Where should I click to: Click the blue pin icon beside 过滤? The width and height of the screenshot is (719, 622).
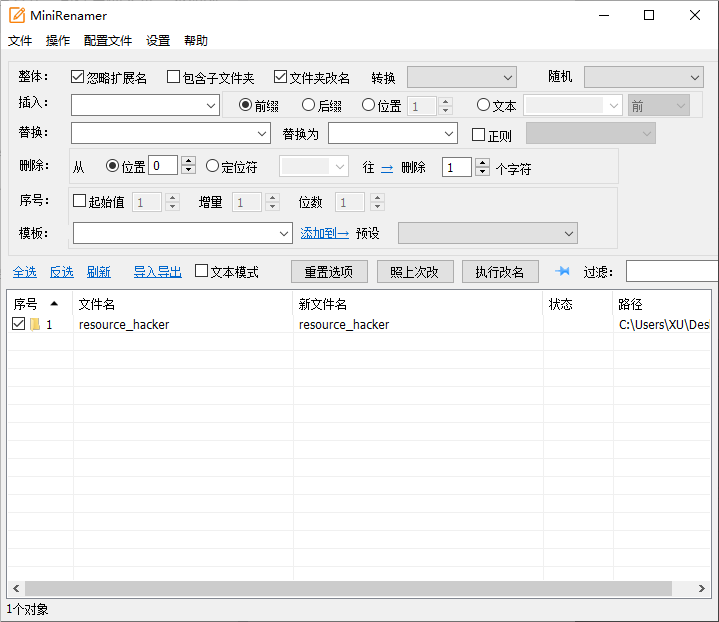(562, 271)
